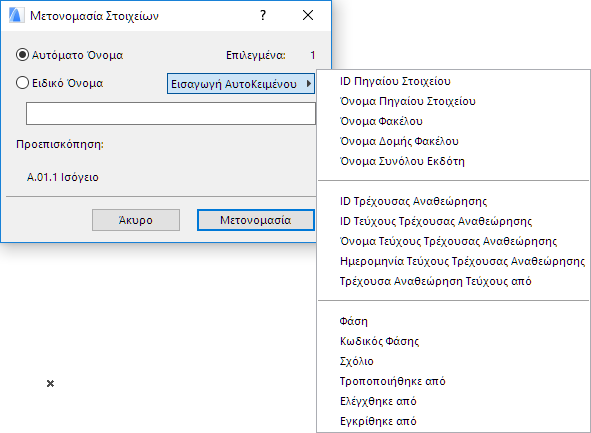The image size is (591, 433).
Task: Choose Όνομα Τεύχους Τρέχουσας Αναθεώρησης item
Action: (x=453, y=241)
